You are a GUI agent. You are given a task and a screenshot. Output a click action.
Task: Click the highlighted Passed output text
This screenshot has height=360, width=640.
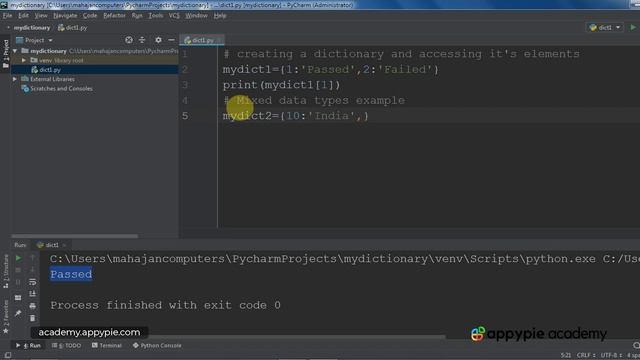coord(71,274)
